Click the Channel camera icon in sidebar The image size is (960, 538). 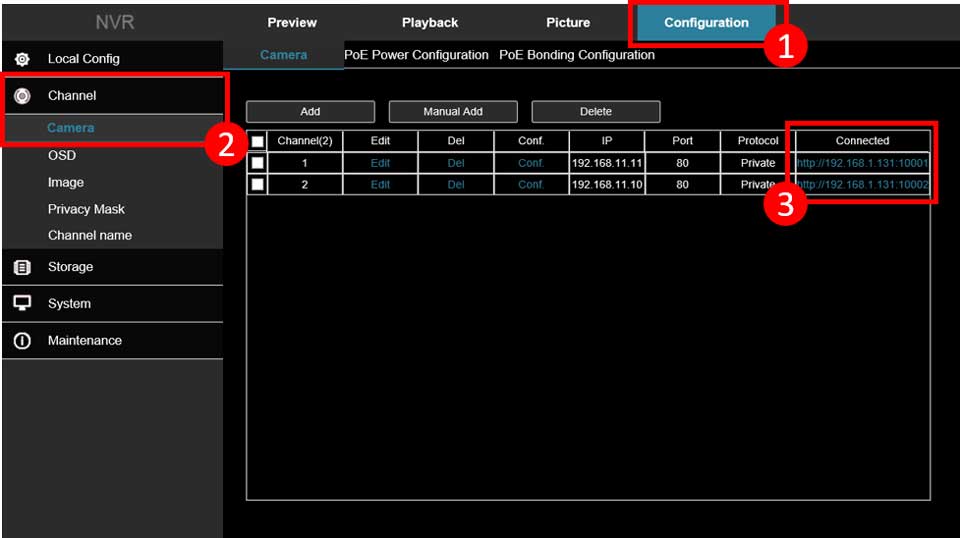click(x=22, y=96)
